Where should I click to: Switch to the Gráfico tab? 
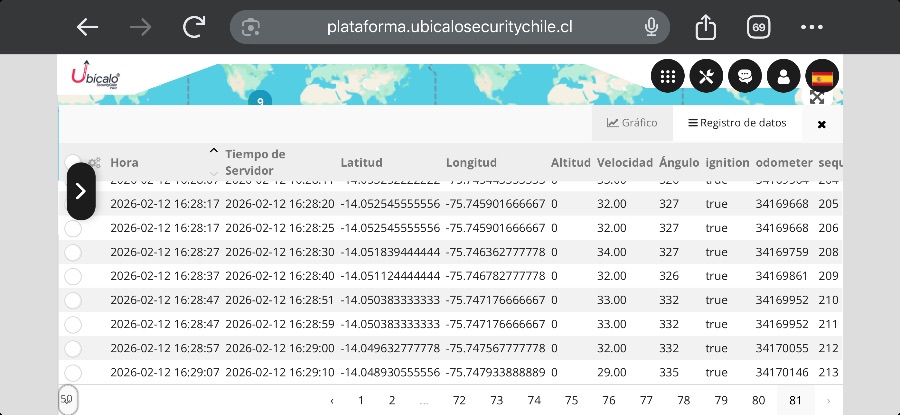632,123
